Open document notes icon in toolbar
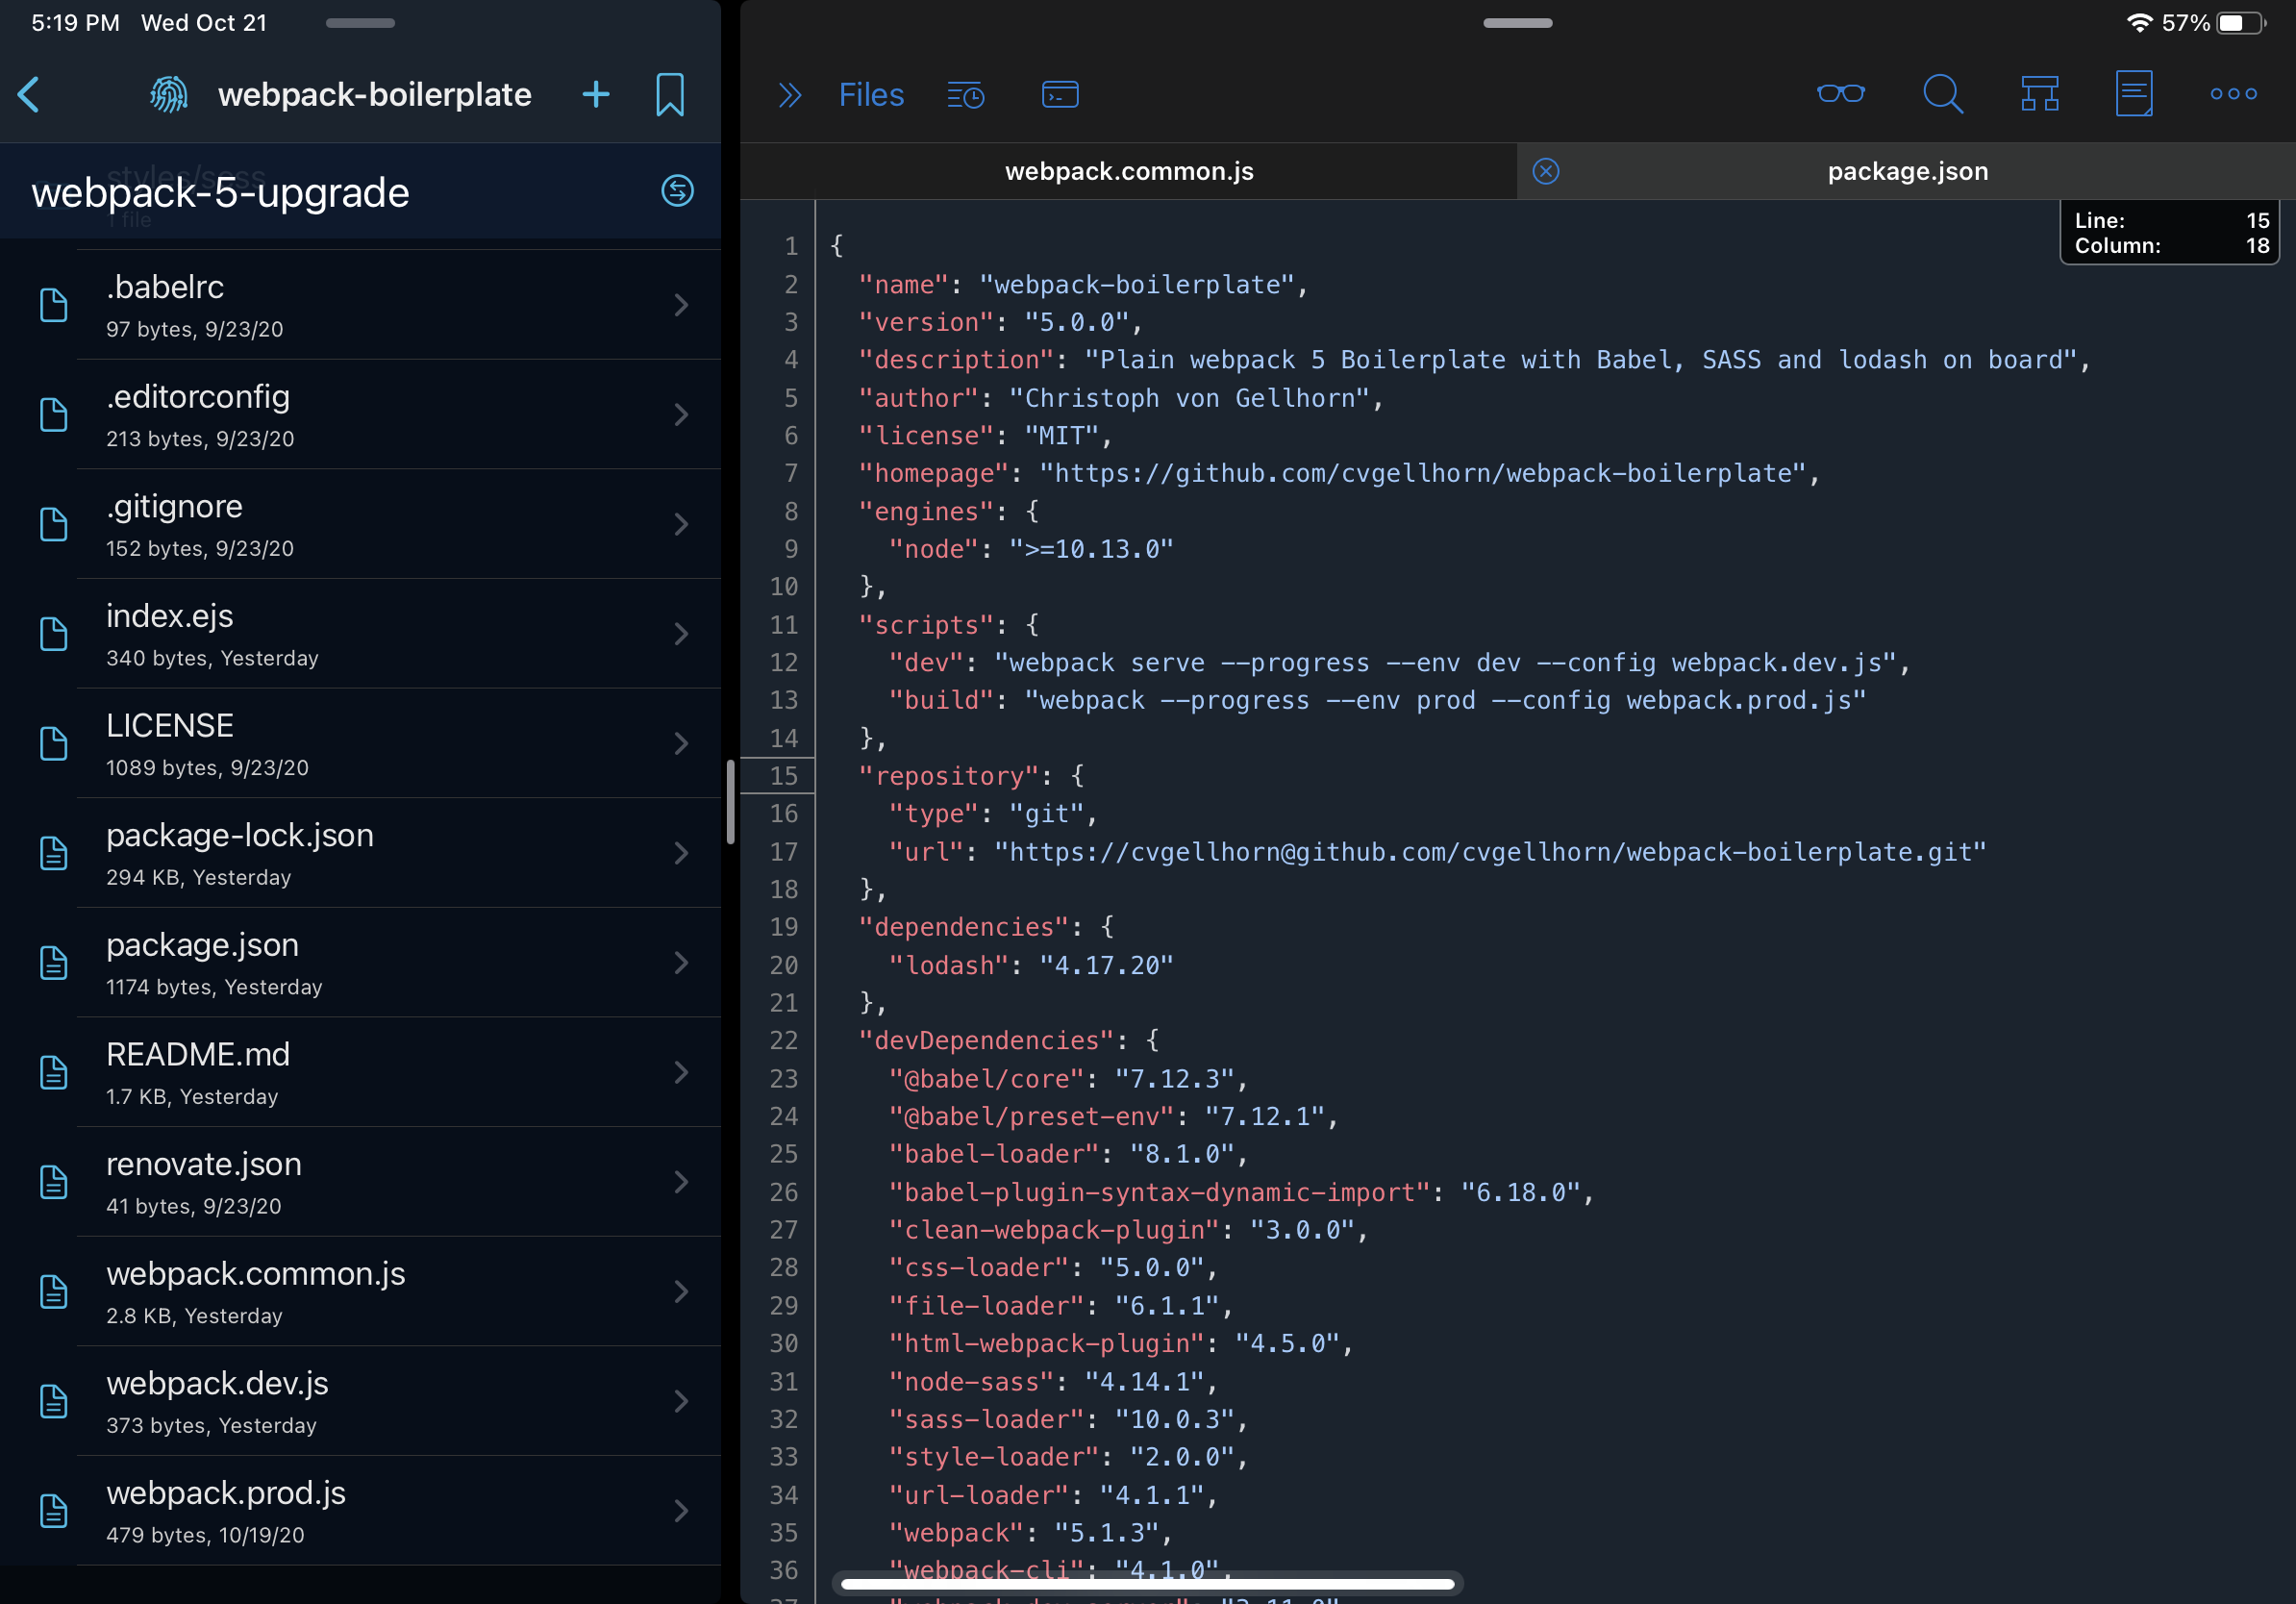2296x1604 pixels. pos(2134,94)
